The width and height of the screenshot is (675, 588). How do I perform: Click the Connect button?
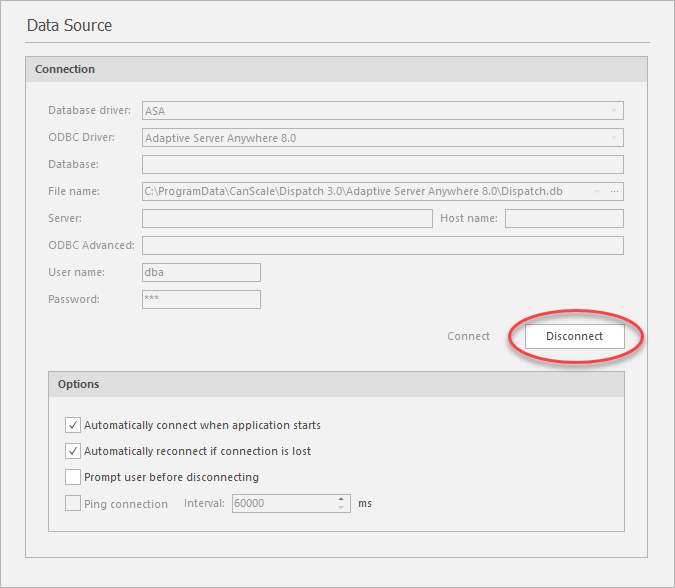[x=468, y=336]
